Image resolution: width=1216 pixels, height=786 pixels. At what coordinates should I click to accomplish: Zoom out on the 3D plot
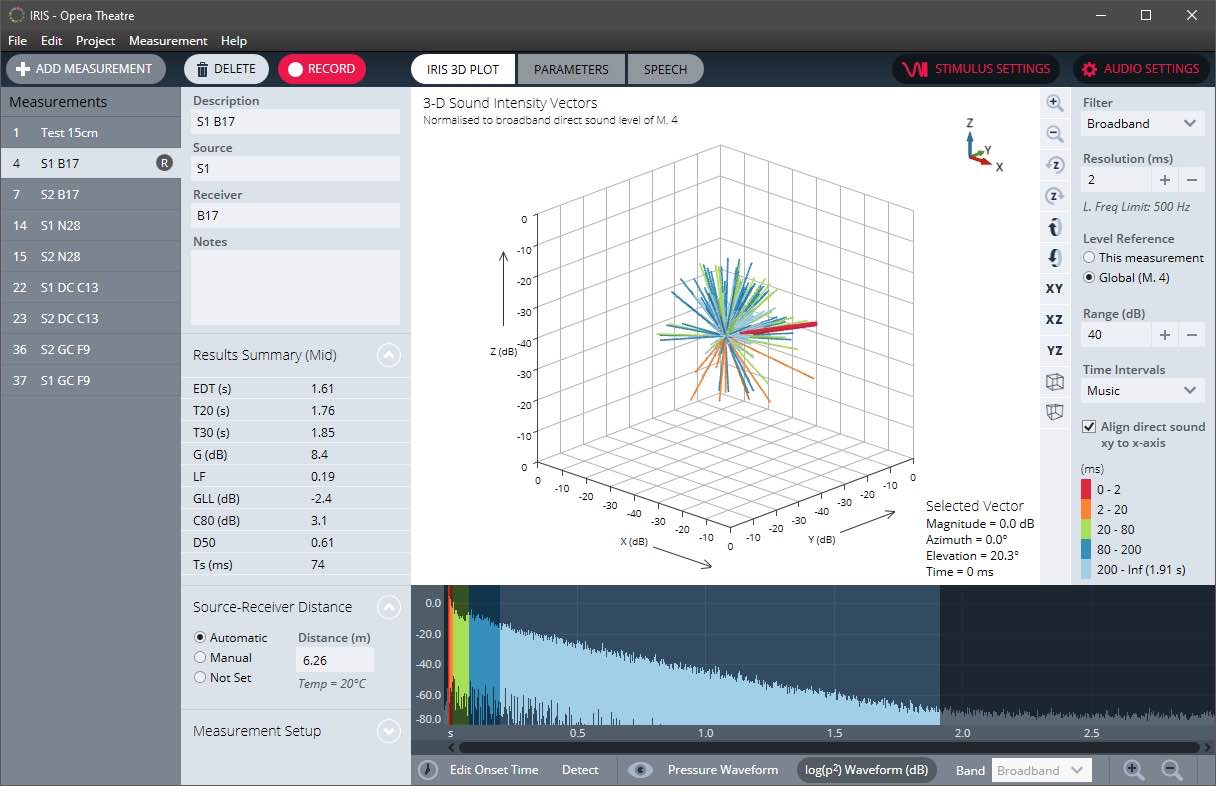tap(1054, 133)
